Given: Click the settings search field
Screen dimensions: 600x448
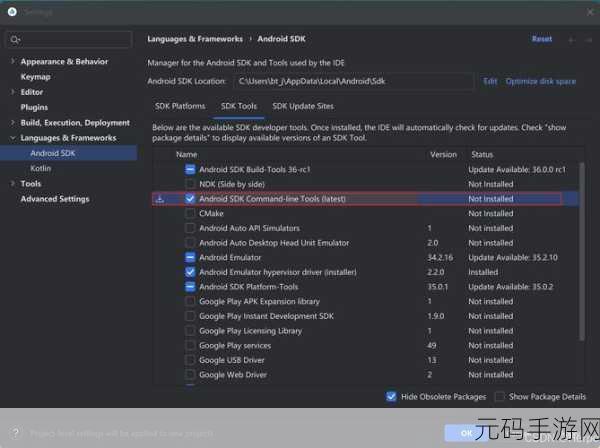Looking at the screenshot, I should 69,39.
